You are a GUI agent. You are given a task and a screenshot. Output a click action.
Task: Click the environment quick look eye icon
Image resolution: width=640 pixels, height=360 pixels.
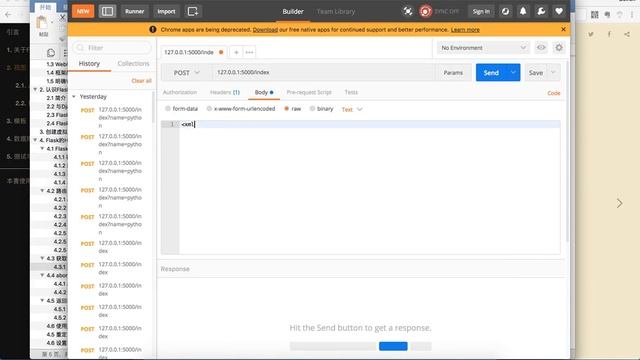(541, 48)
